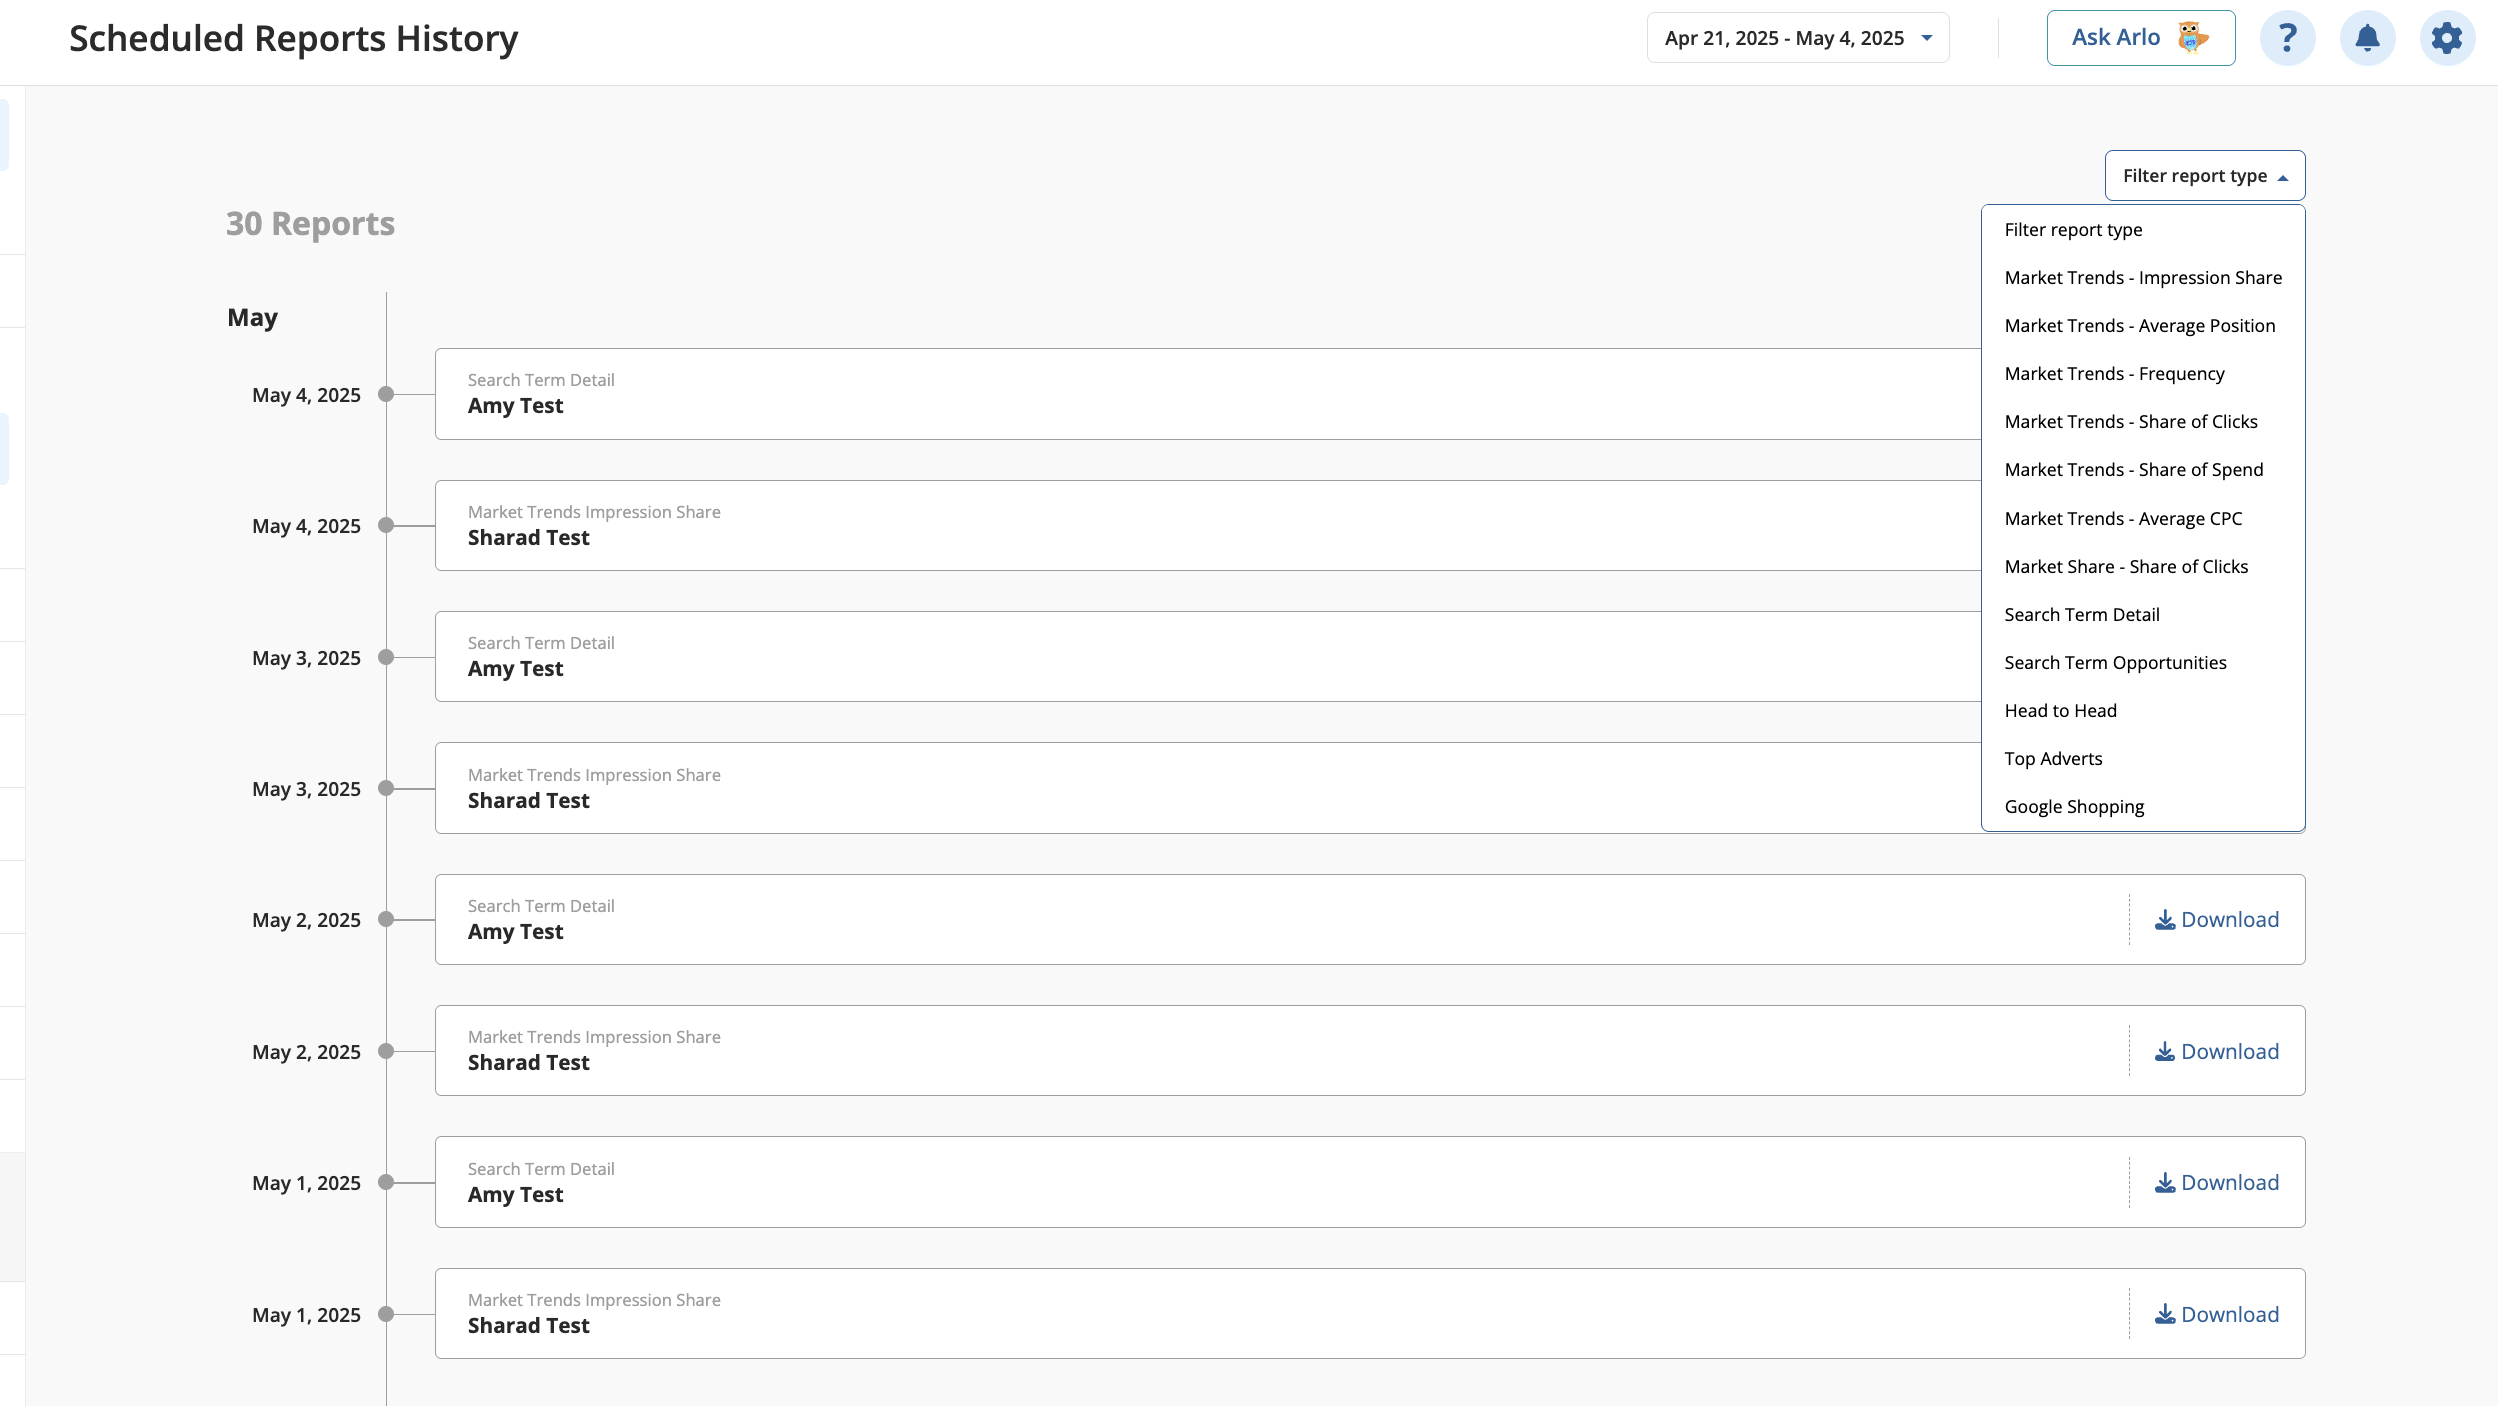Choose Market Trends - Share of Spend option

coord(2142,470)
